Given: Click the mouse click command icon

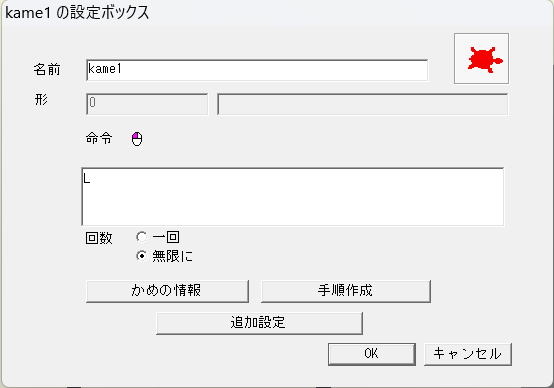Looking at the screenshot, I should tap(137, 139).
